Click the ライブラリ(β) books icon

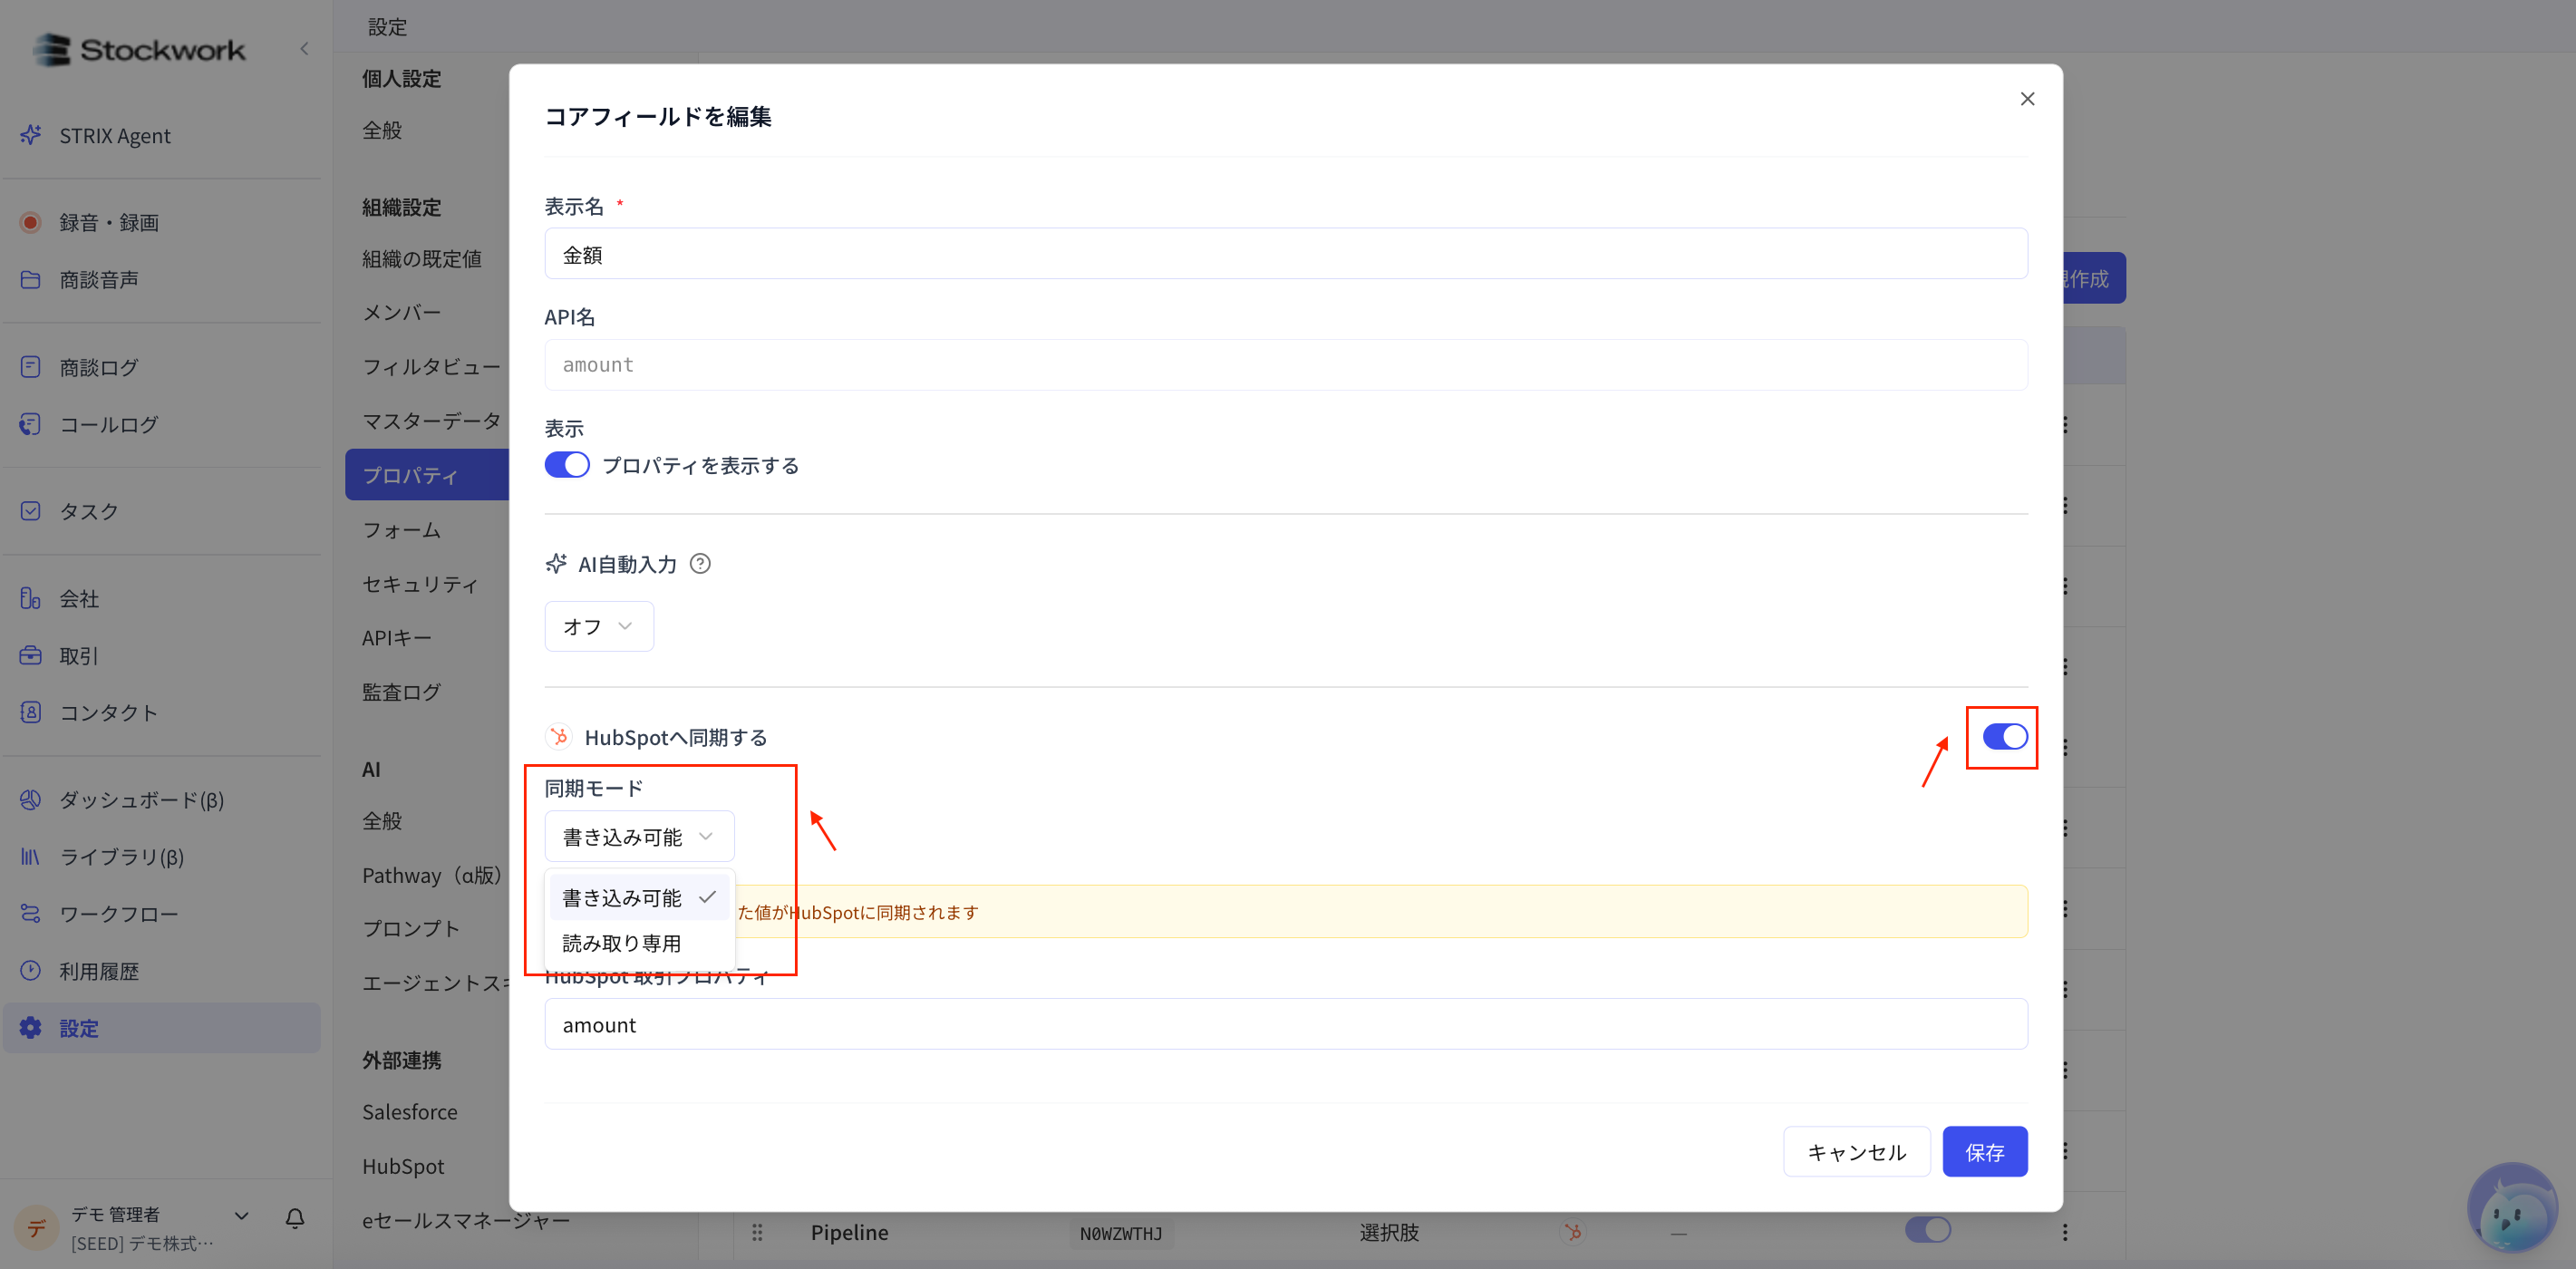[31, 856]
